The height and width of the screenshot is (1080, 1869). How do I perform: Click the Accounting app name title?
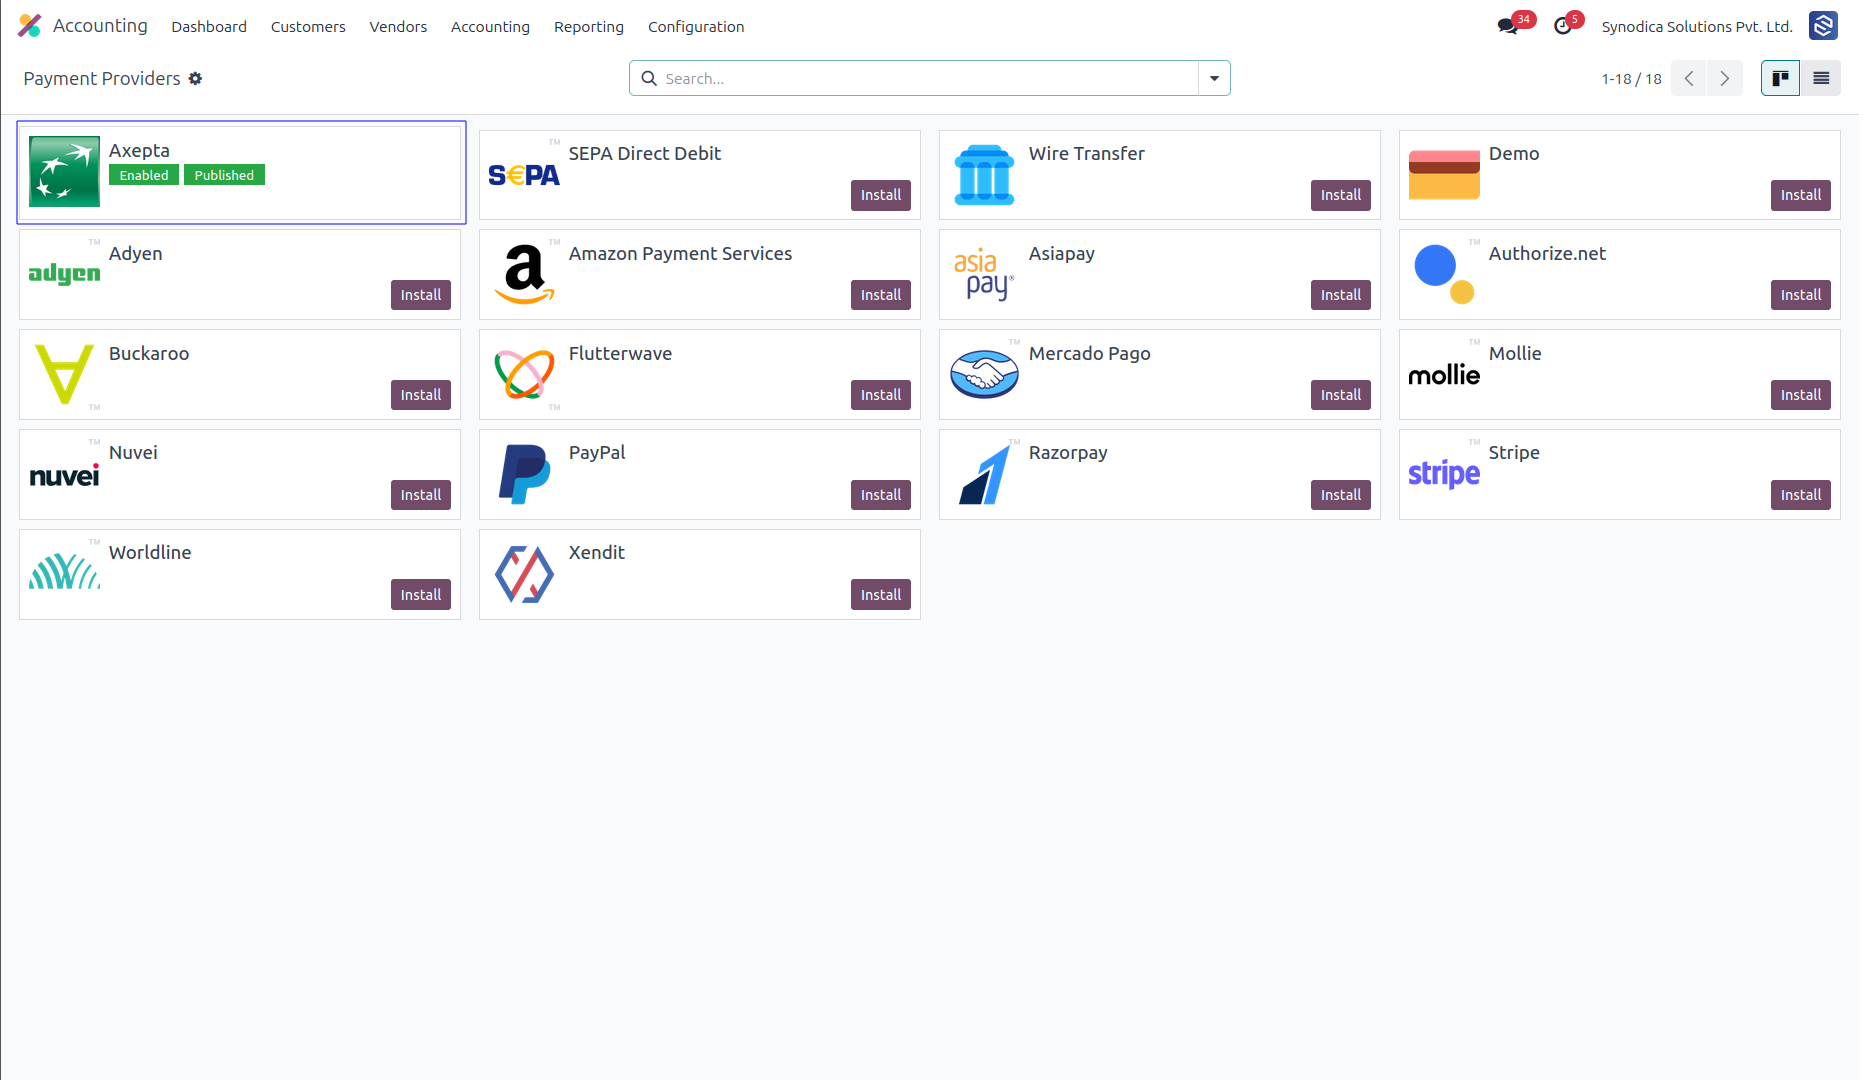tap(100, 26)
